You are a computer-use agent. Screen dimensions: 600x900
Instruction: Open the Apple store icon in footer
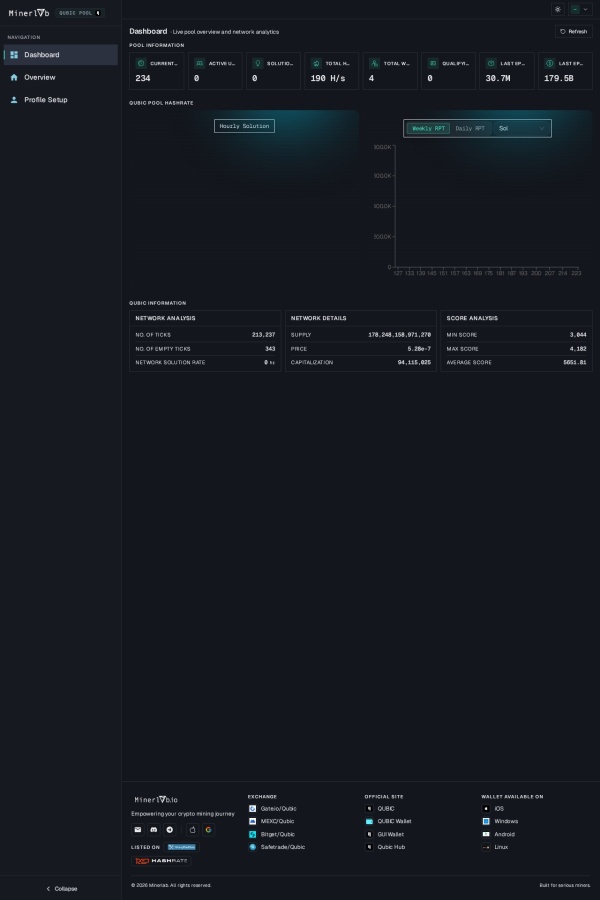192,829
